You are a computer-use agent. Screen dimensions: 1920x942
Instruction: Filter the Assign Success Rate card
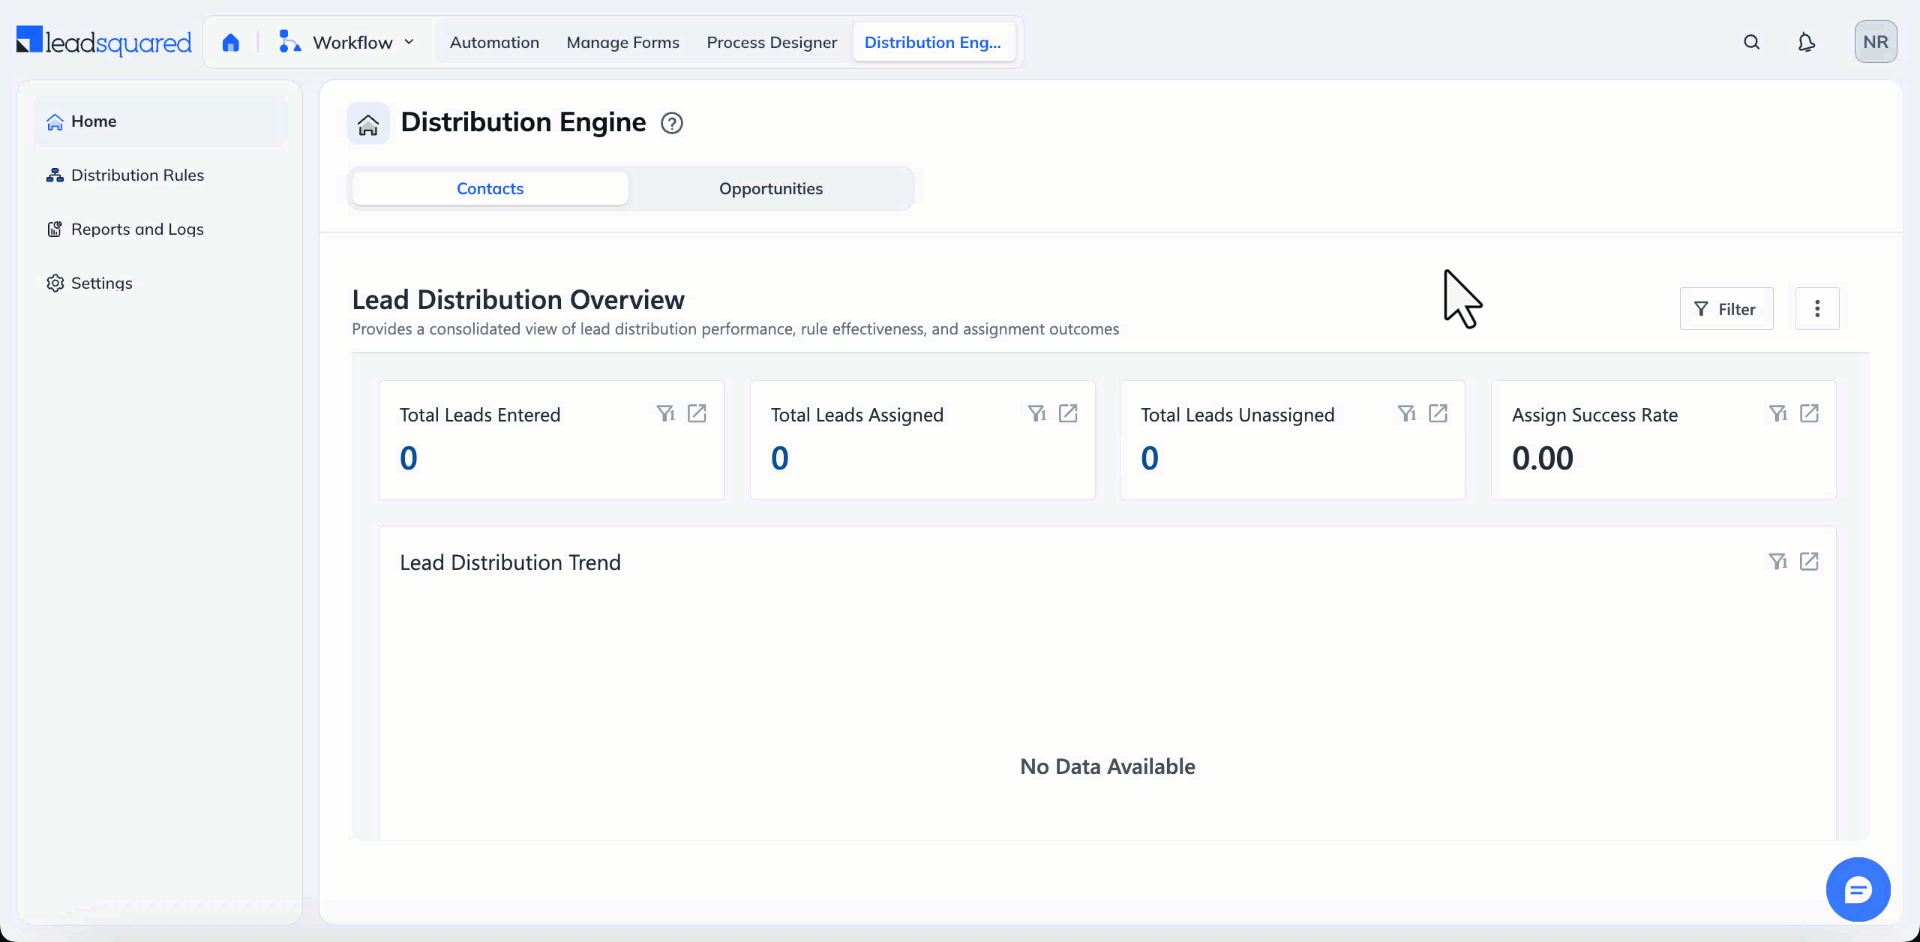pos(1778,413)
